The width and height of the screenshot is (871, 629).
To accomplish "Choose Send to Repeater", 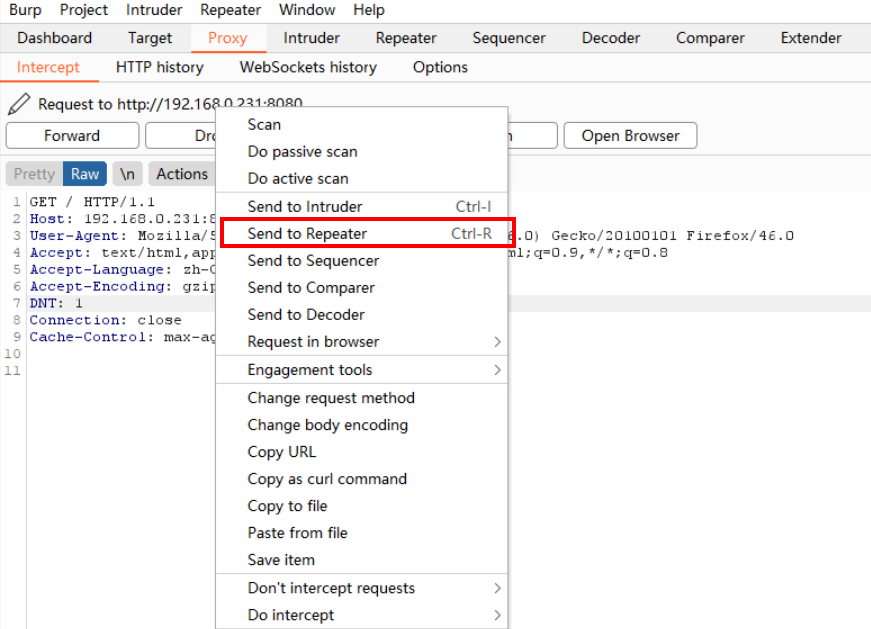I will click(x=362, y=233).
